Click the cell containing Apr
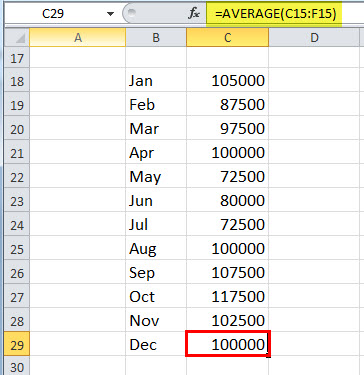 [156, 152]
